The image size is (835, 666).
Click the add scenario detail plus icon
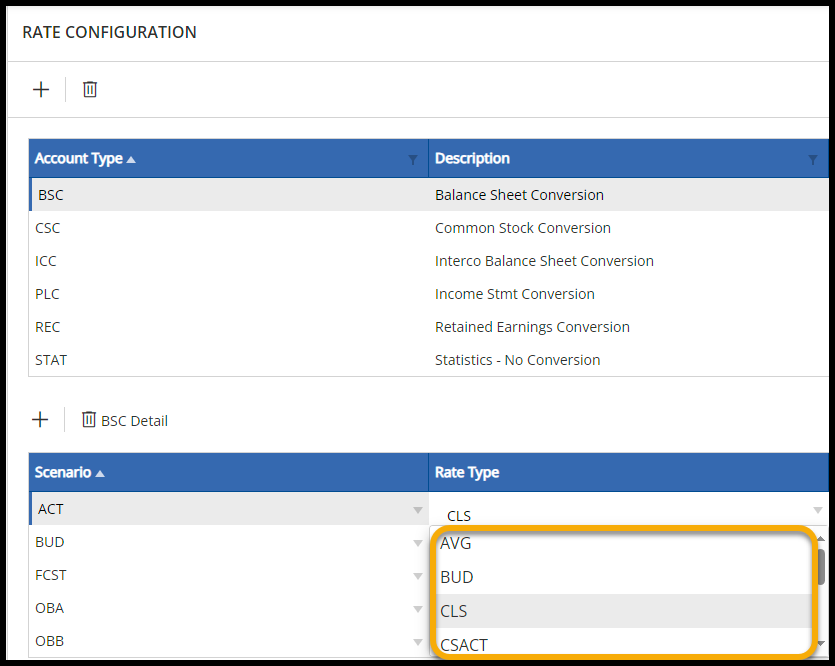[x=40, y=420]
